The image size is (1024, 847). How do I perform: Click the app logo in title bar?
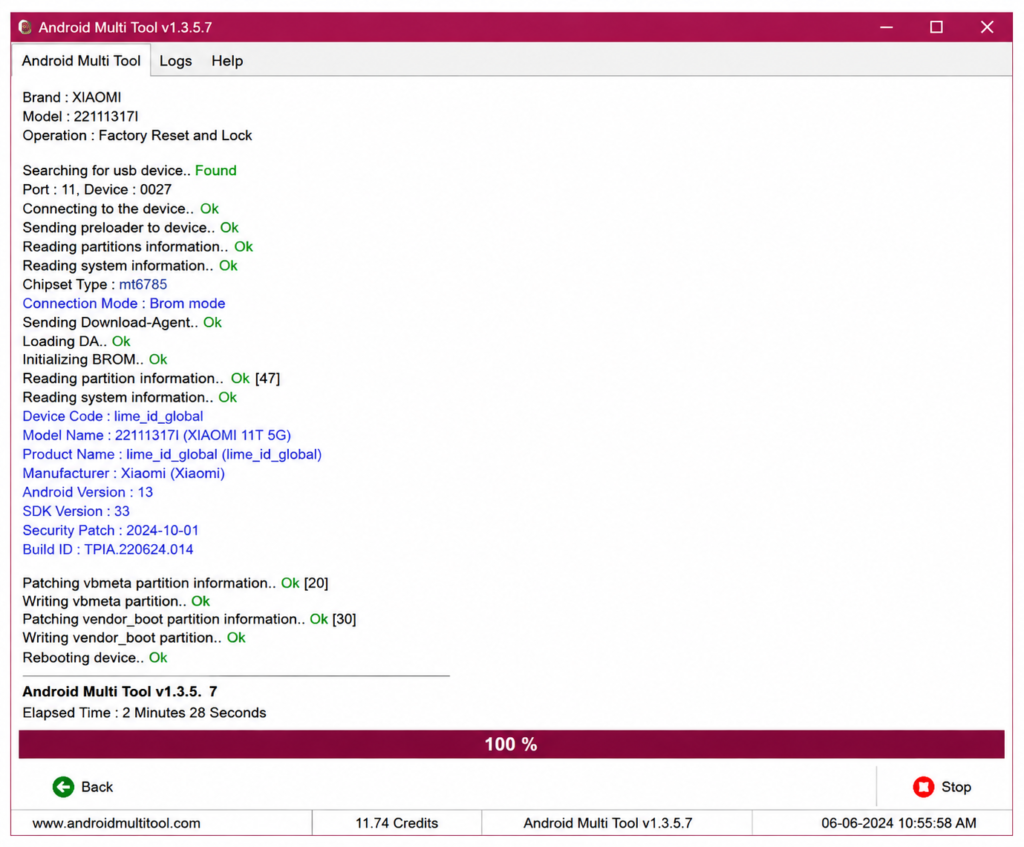[x=25, y=27]
